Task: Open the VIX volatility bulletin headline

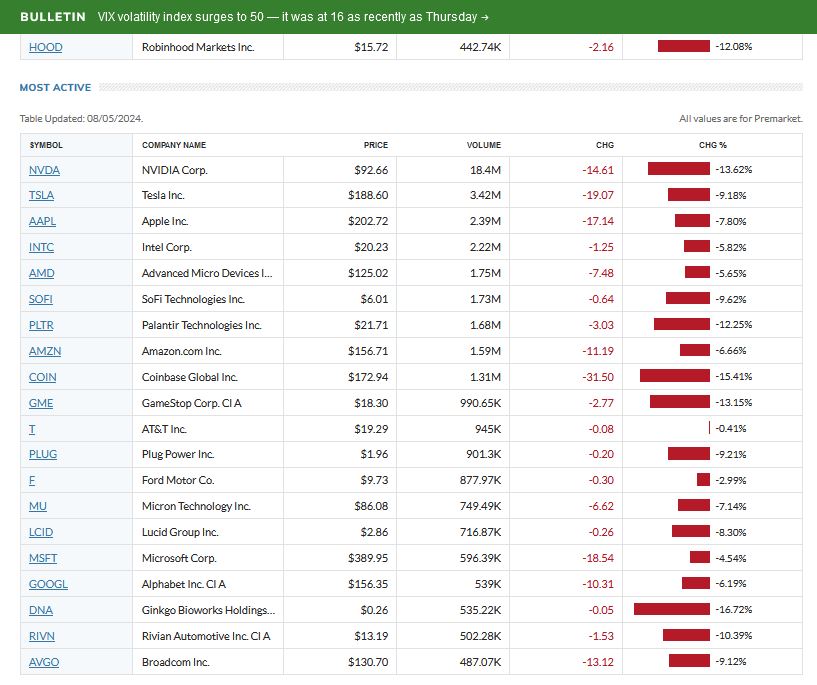Action: (x=293, y=17)
